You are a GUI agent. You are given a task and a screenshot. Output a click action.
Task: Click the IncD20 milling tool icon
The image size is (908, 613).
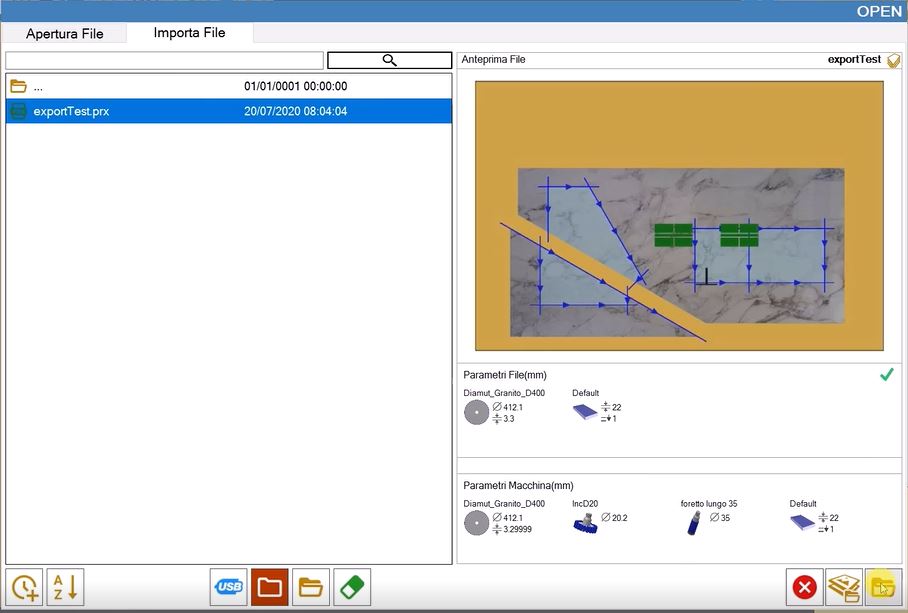[585, 523]
